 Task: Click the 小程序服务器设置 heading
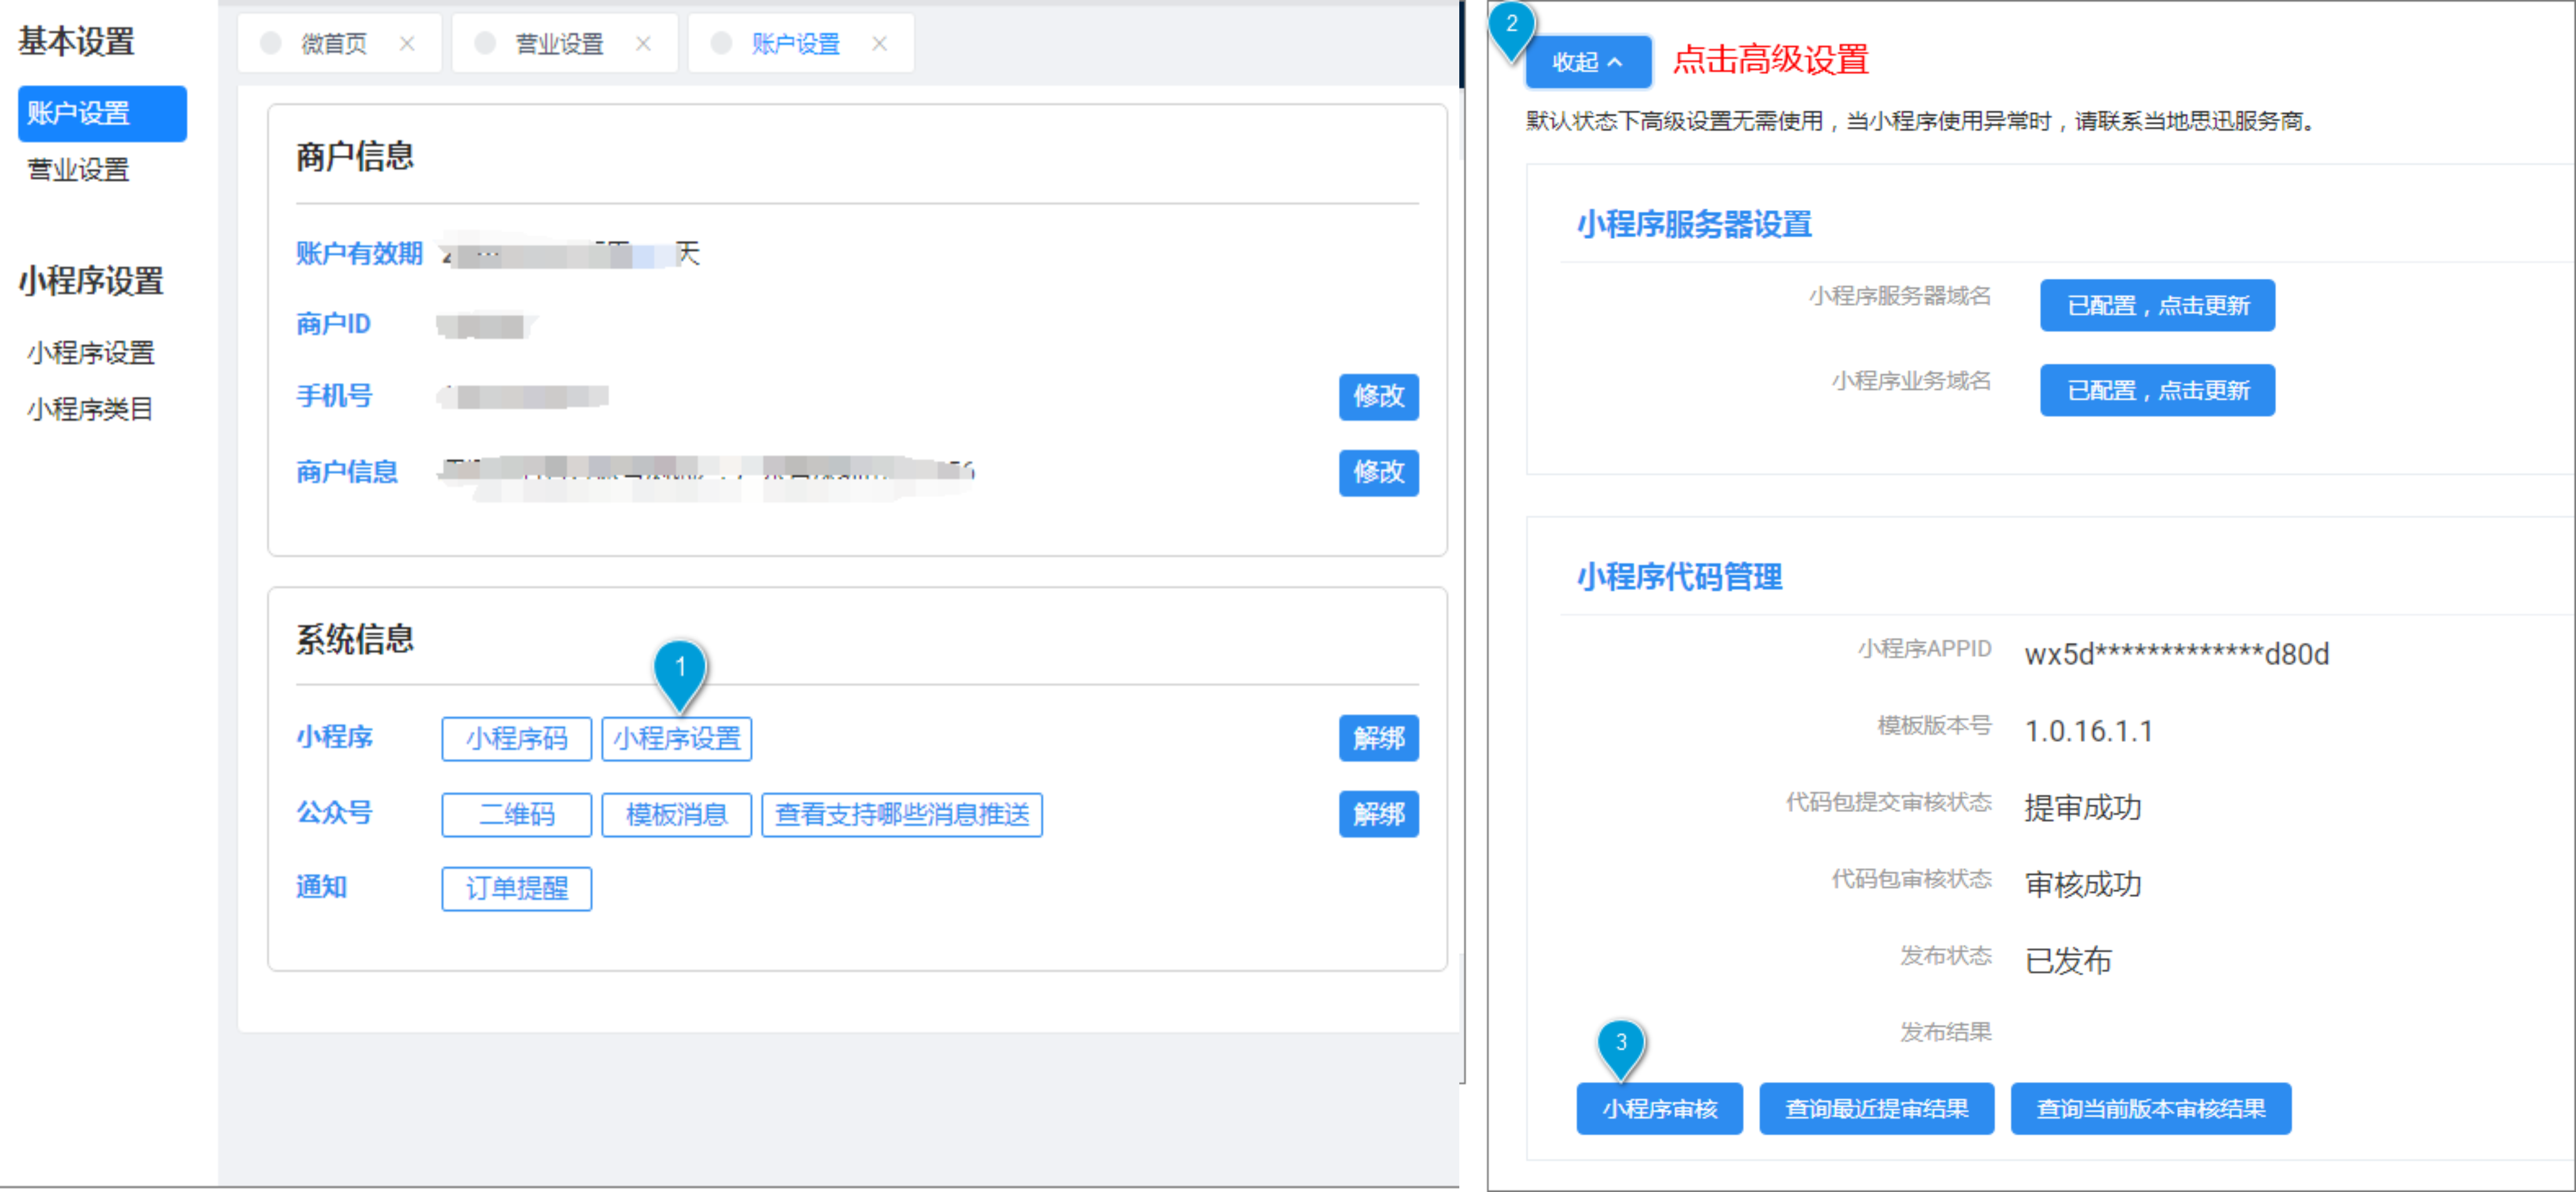pyautogui.click(x=1694, y=224)
